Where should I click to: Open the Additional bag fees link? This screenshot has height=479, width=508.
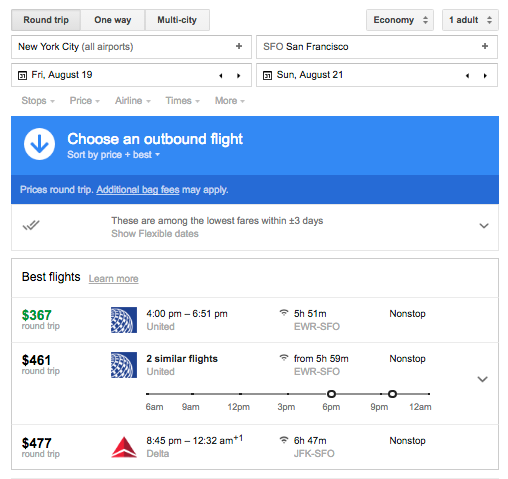coord(138,190)
